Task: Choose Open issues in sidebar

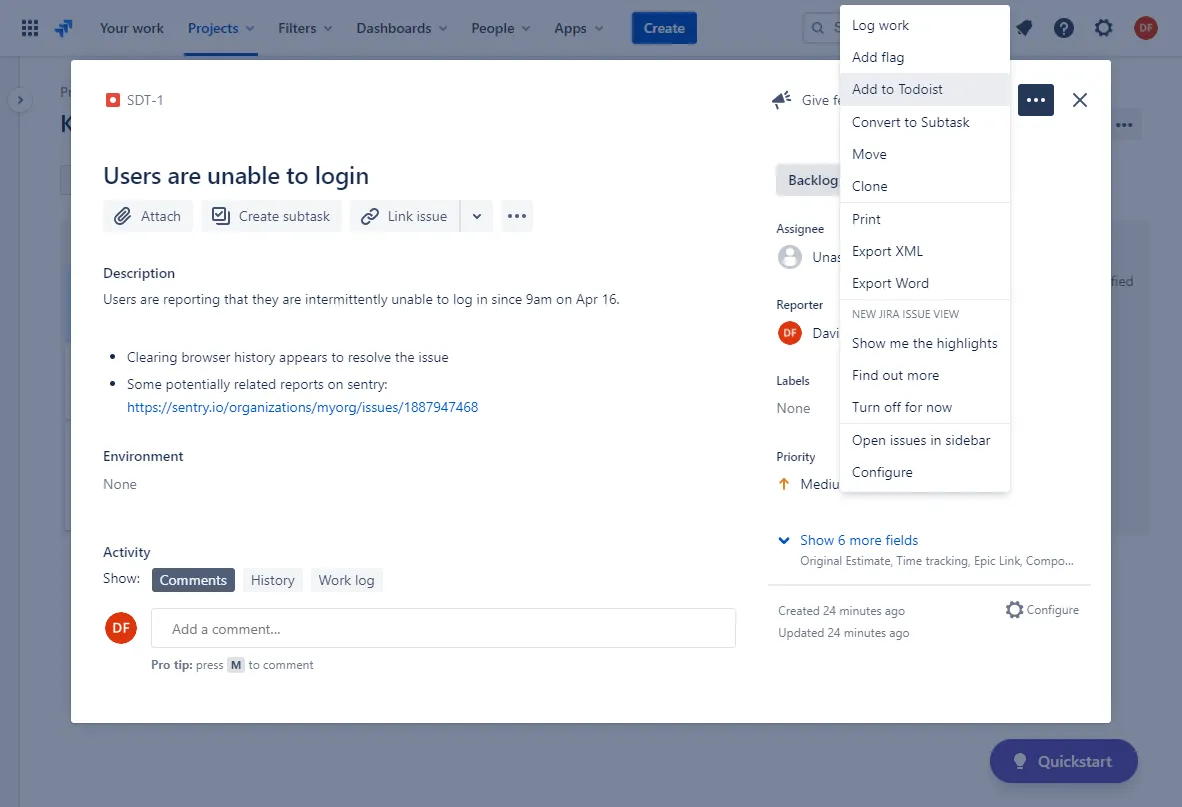Action: pos(925,440)
